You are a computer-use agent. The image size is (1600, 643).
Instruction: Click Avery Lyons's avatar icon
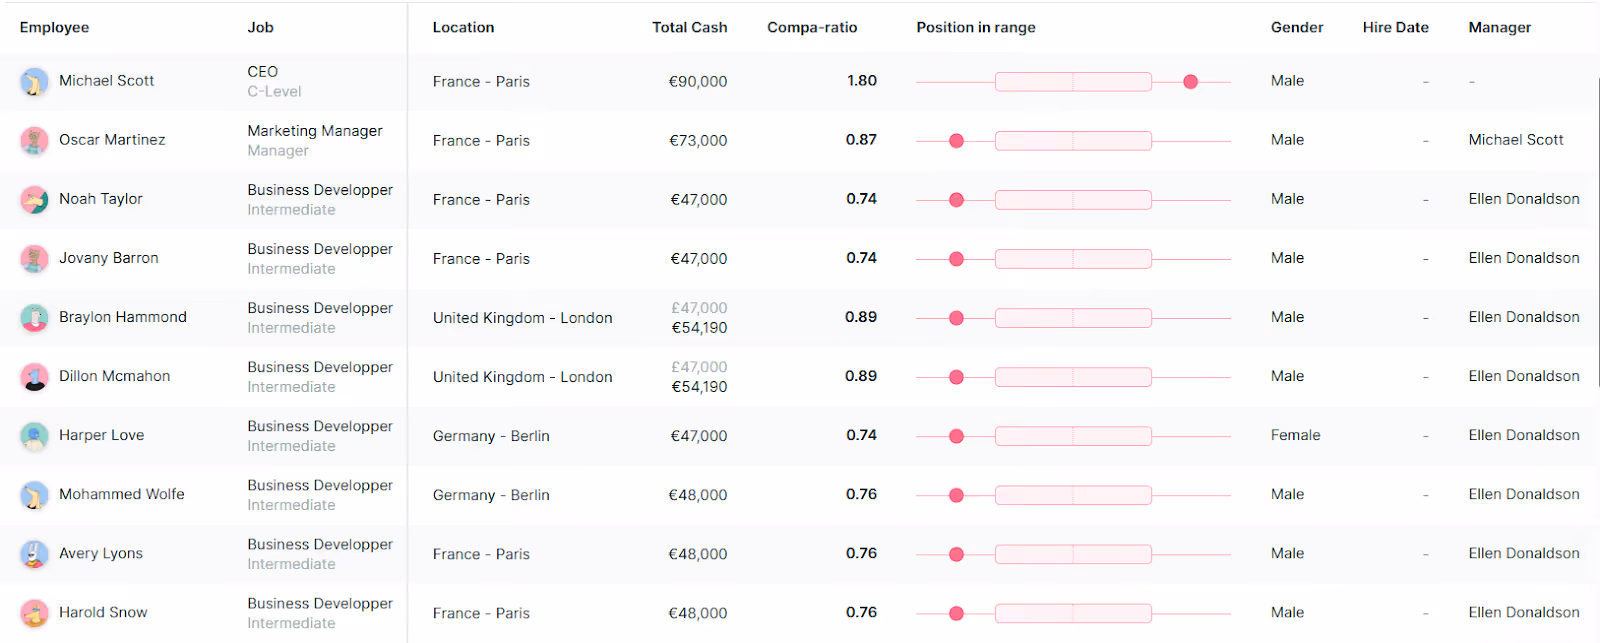pyautogui.click(x=34, y=553)
